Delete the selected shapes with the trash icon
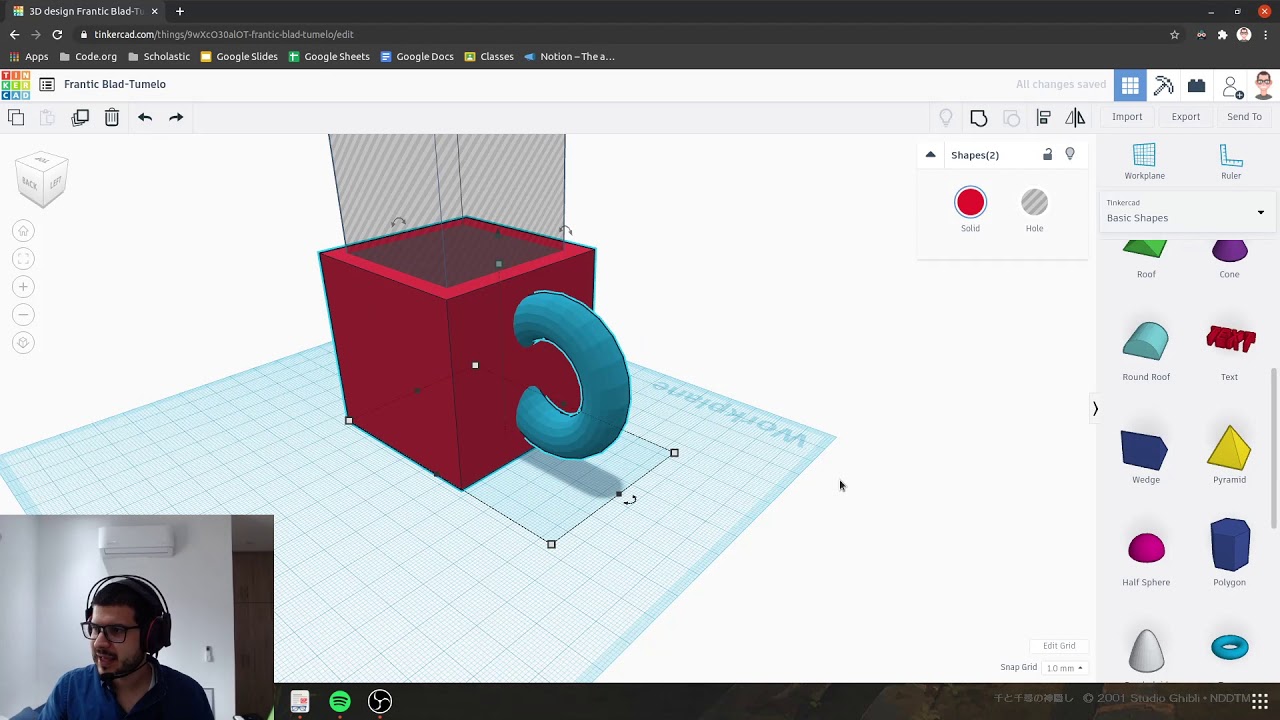This screenshot has width=1280, height=720. tap(112, 117)
